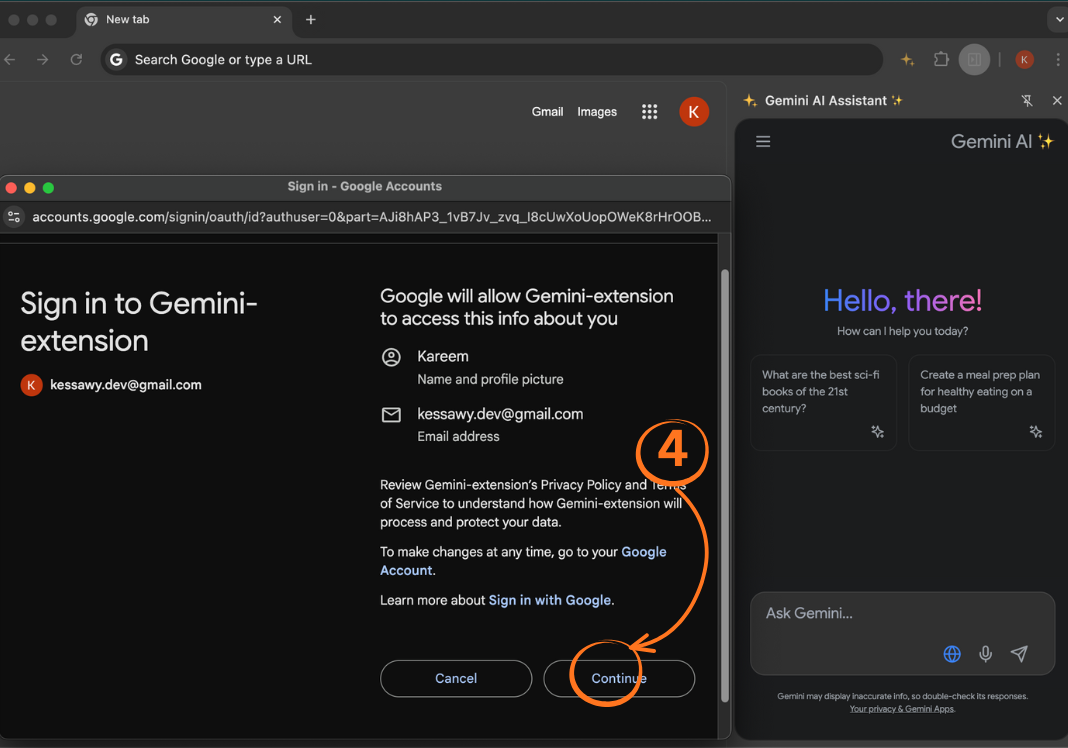Screen dimensions: 1068x748
Task: Click the Cancel button
Action: (x=456, y=679)
